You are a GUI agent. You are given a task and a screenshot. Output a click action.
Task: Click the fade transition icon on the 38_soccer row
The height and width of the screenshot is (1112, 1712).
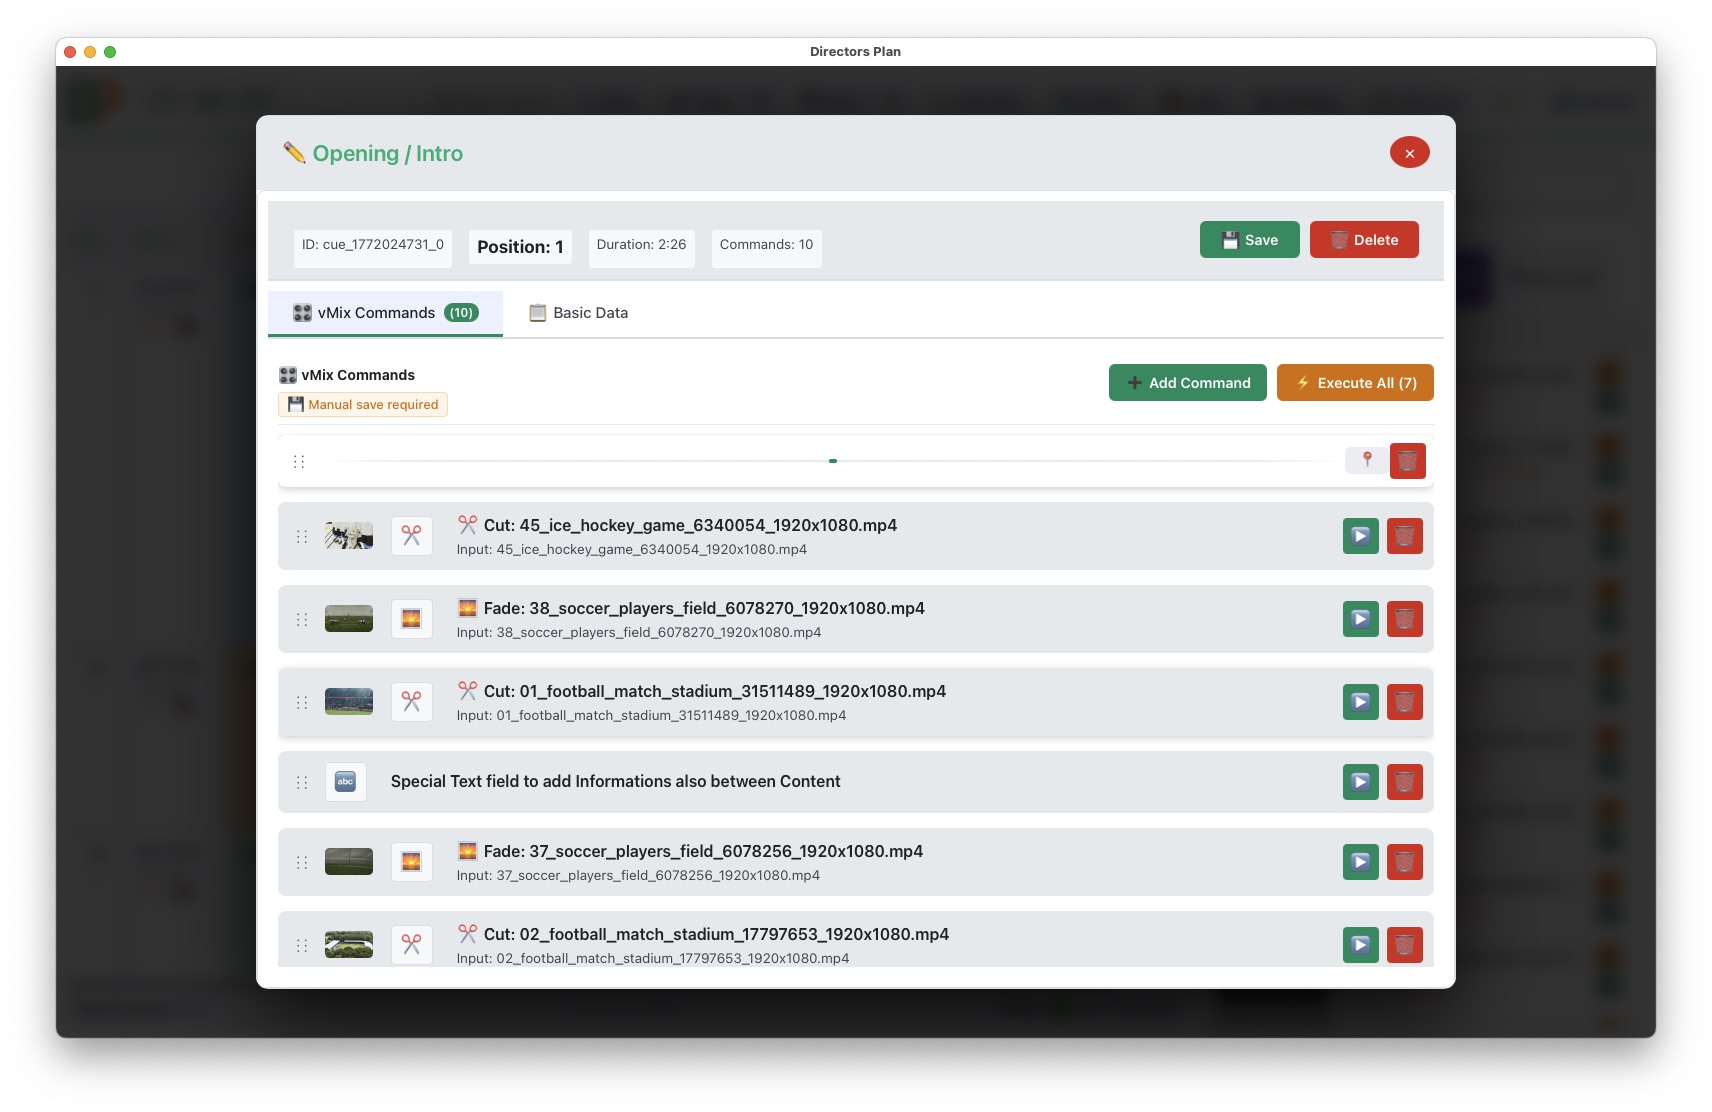pos(411,618)
